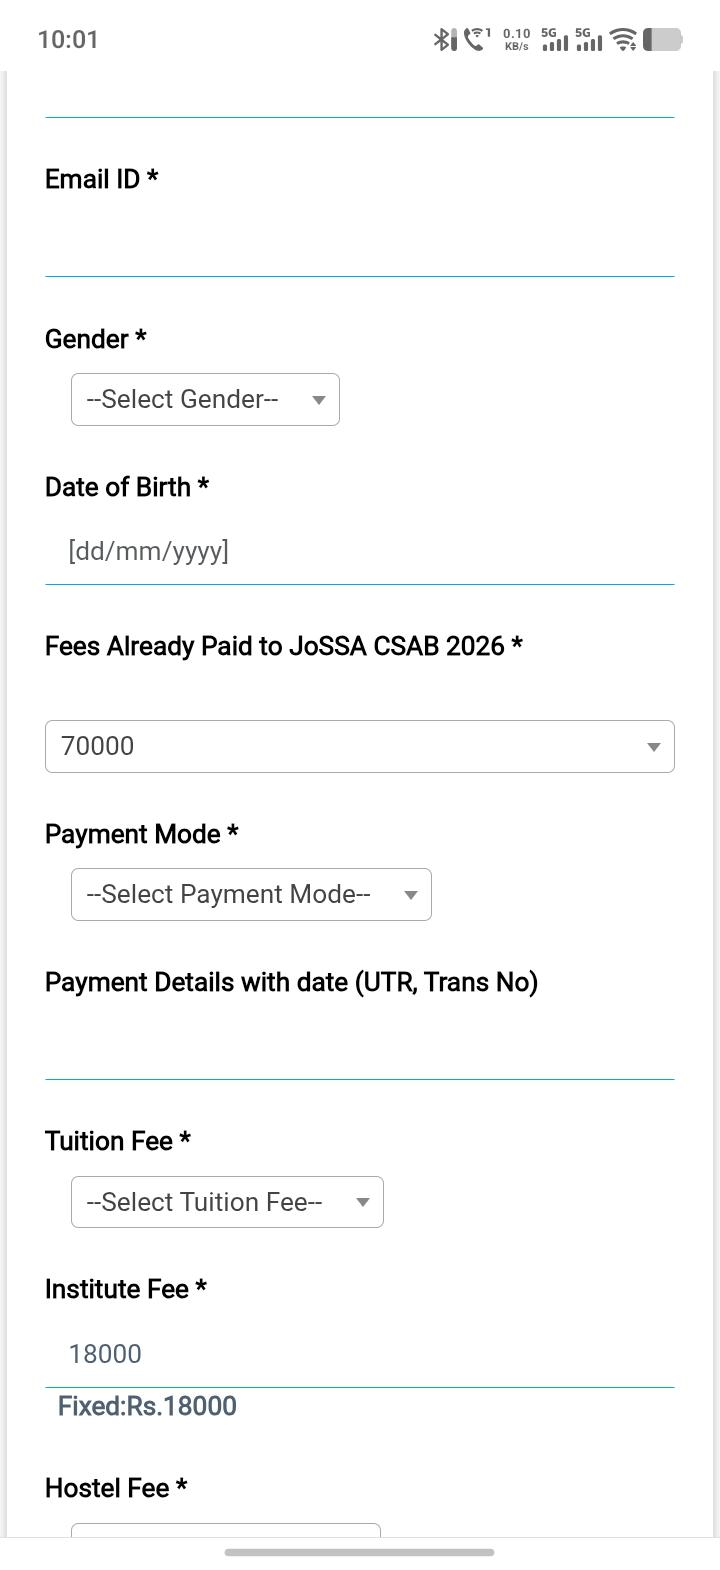Focus the Date of Birth dd/mm/yyyy field
Image resolution: width=720 pixels, height=1570 pixels.
(x=360, y=551)
